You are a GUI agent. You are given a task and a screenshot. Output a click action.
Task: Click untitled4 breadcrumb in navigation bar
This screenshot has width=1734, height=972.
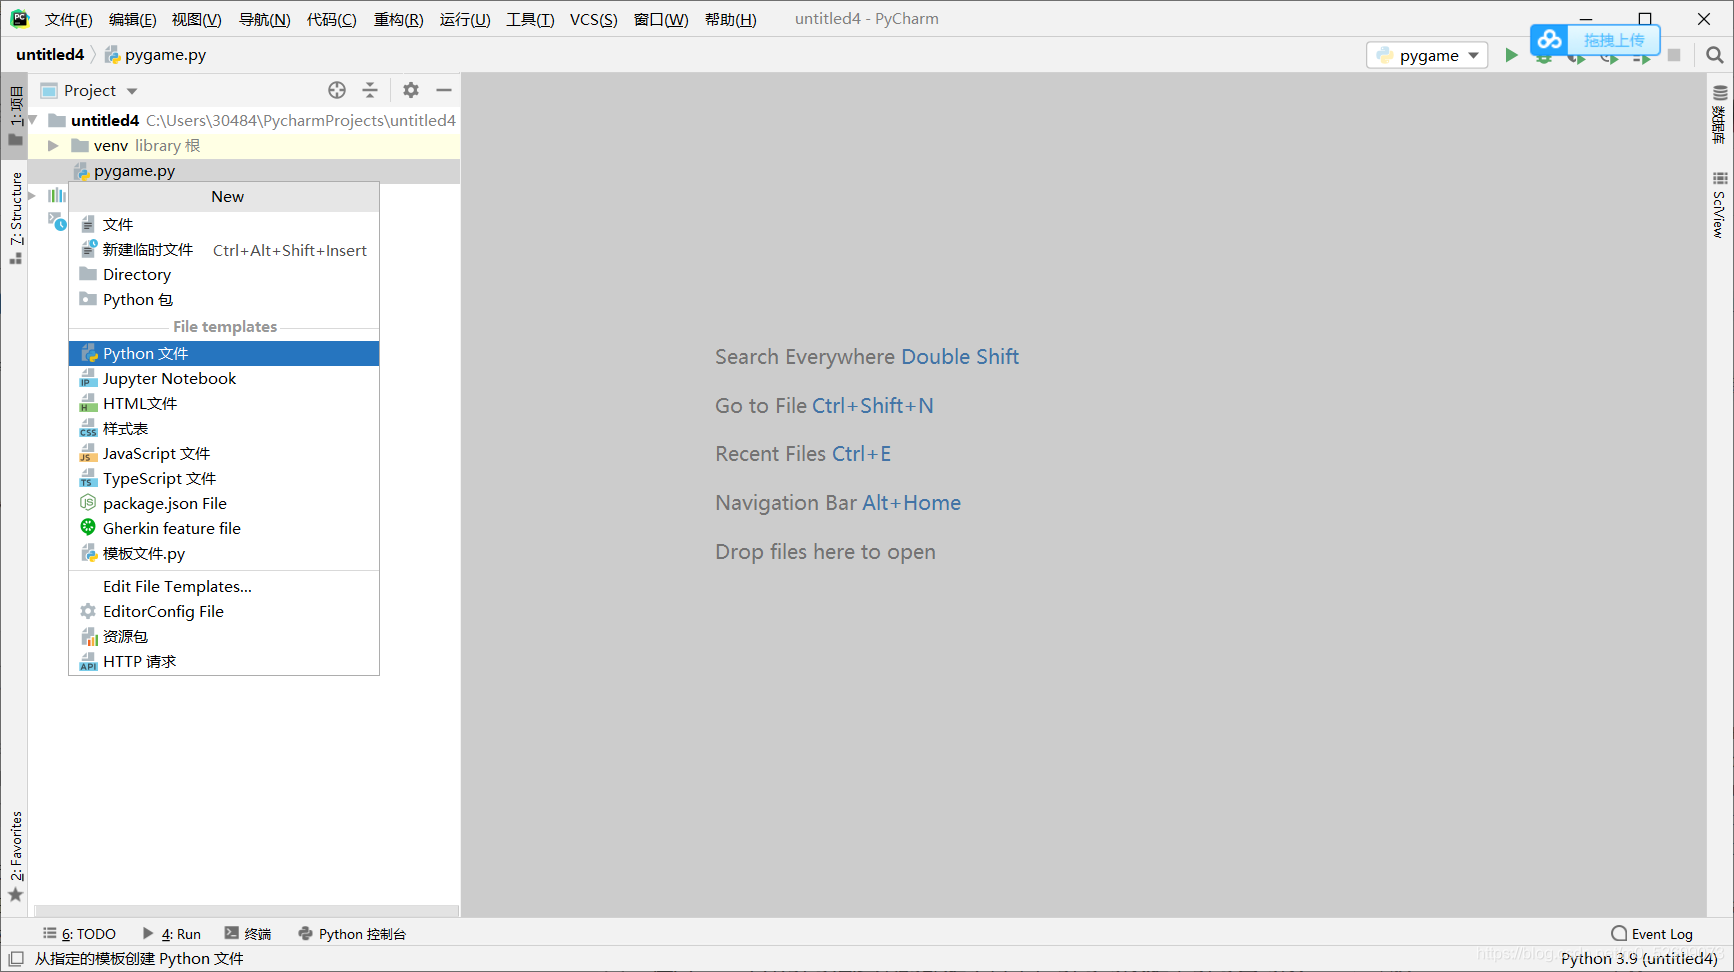[x=50, y=55]
